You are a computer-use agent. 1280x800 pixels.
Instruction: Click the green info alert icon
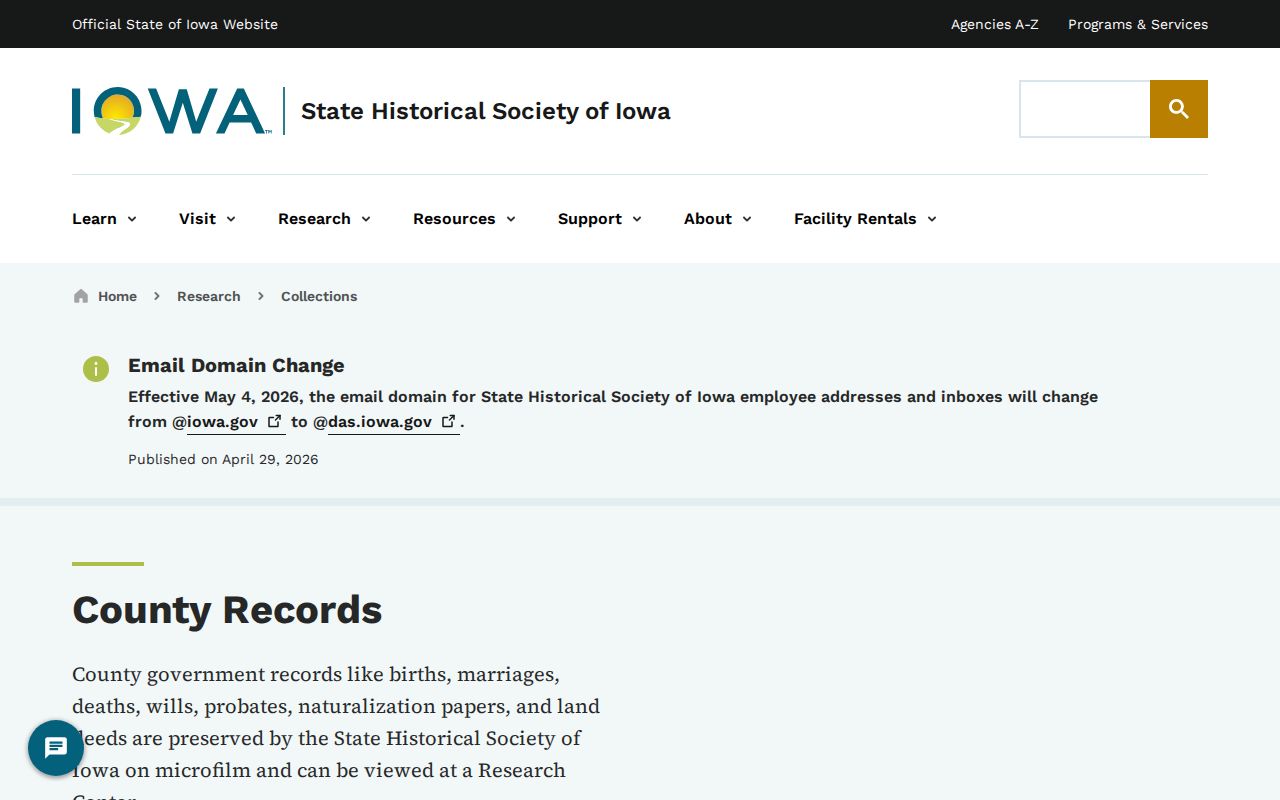96,369
